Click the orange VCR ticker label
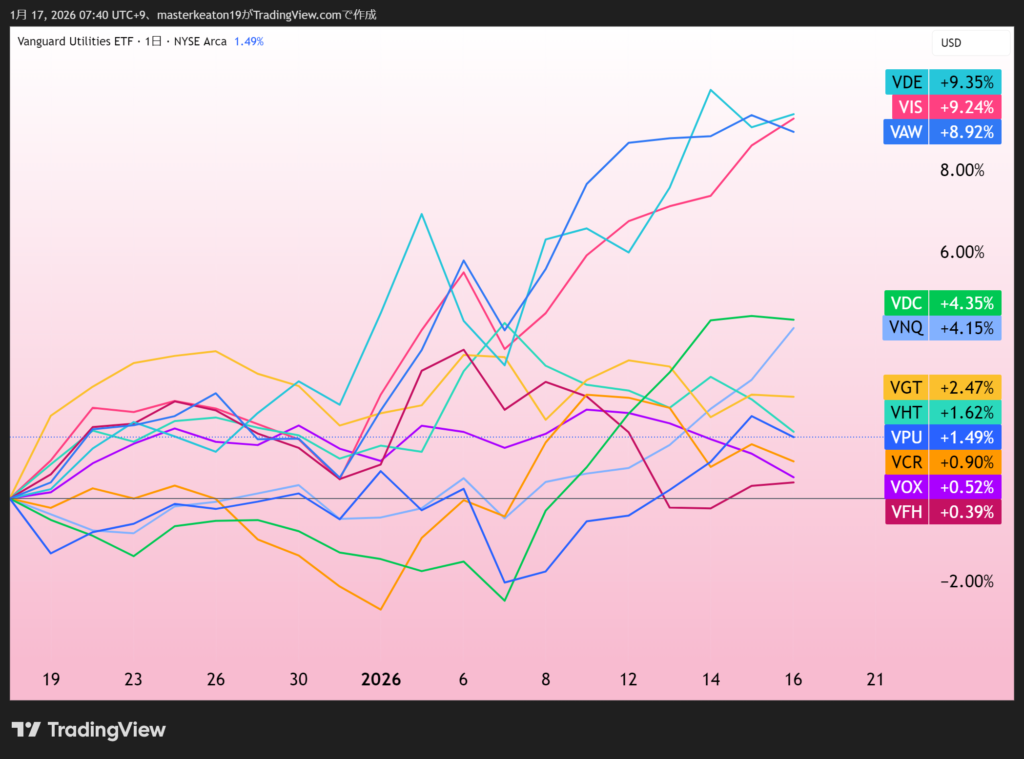This screenshot has height=759, width=1024. coord(905,462)
